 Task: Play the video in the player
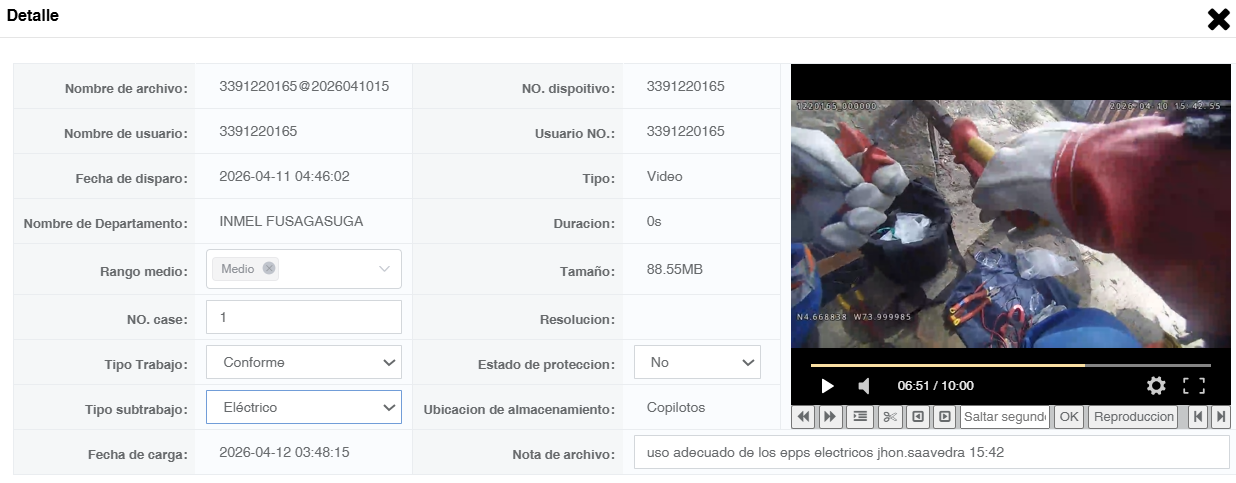(827, 386)
